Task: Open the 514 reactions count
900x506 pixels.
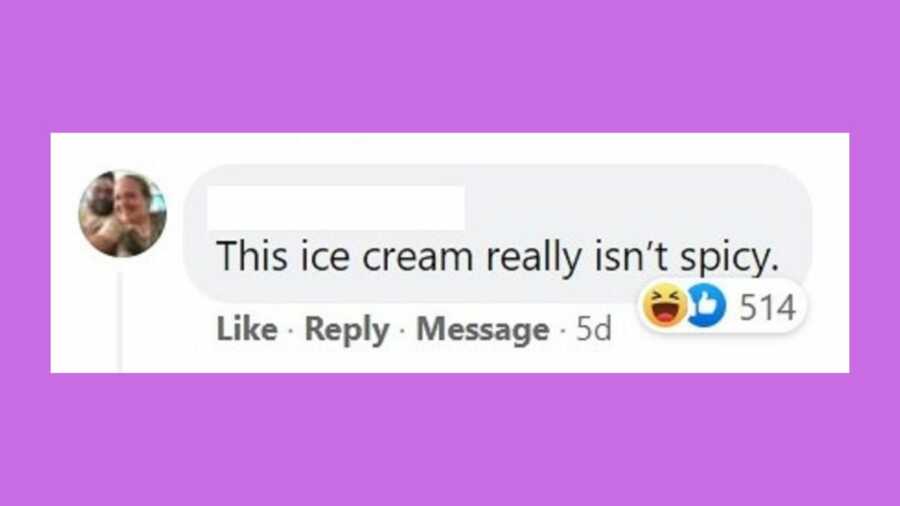Action: point(767,307)
